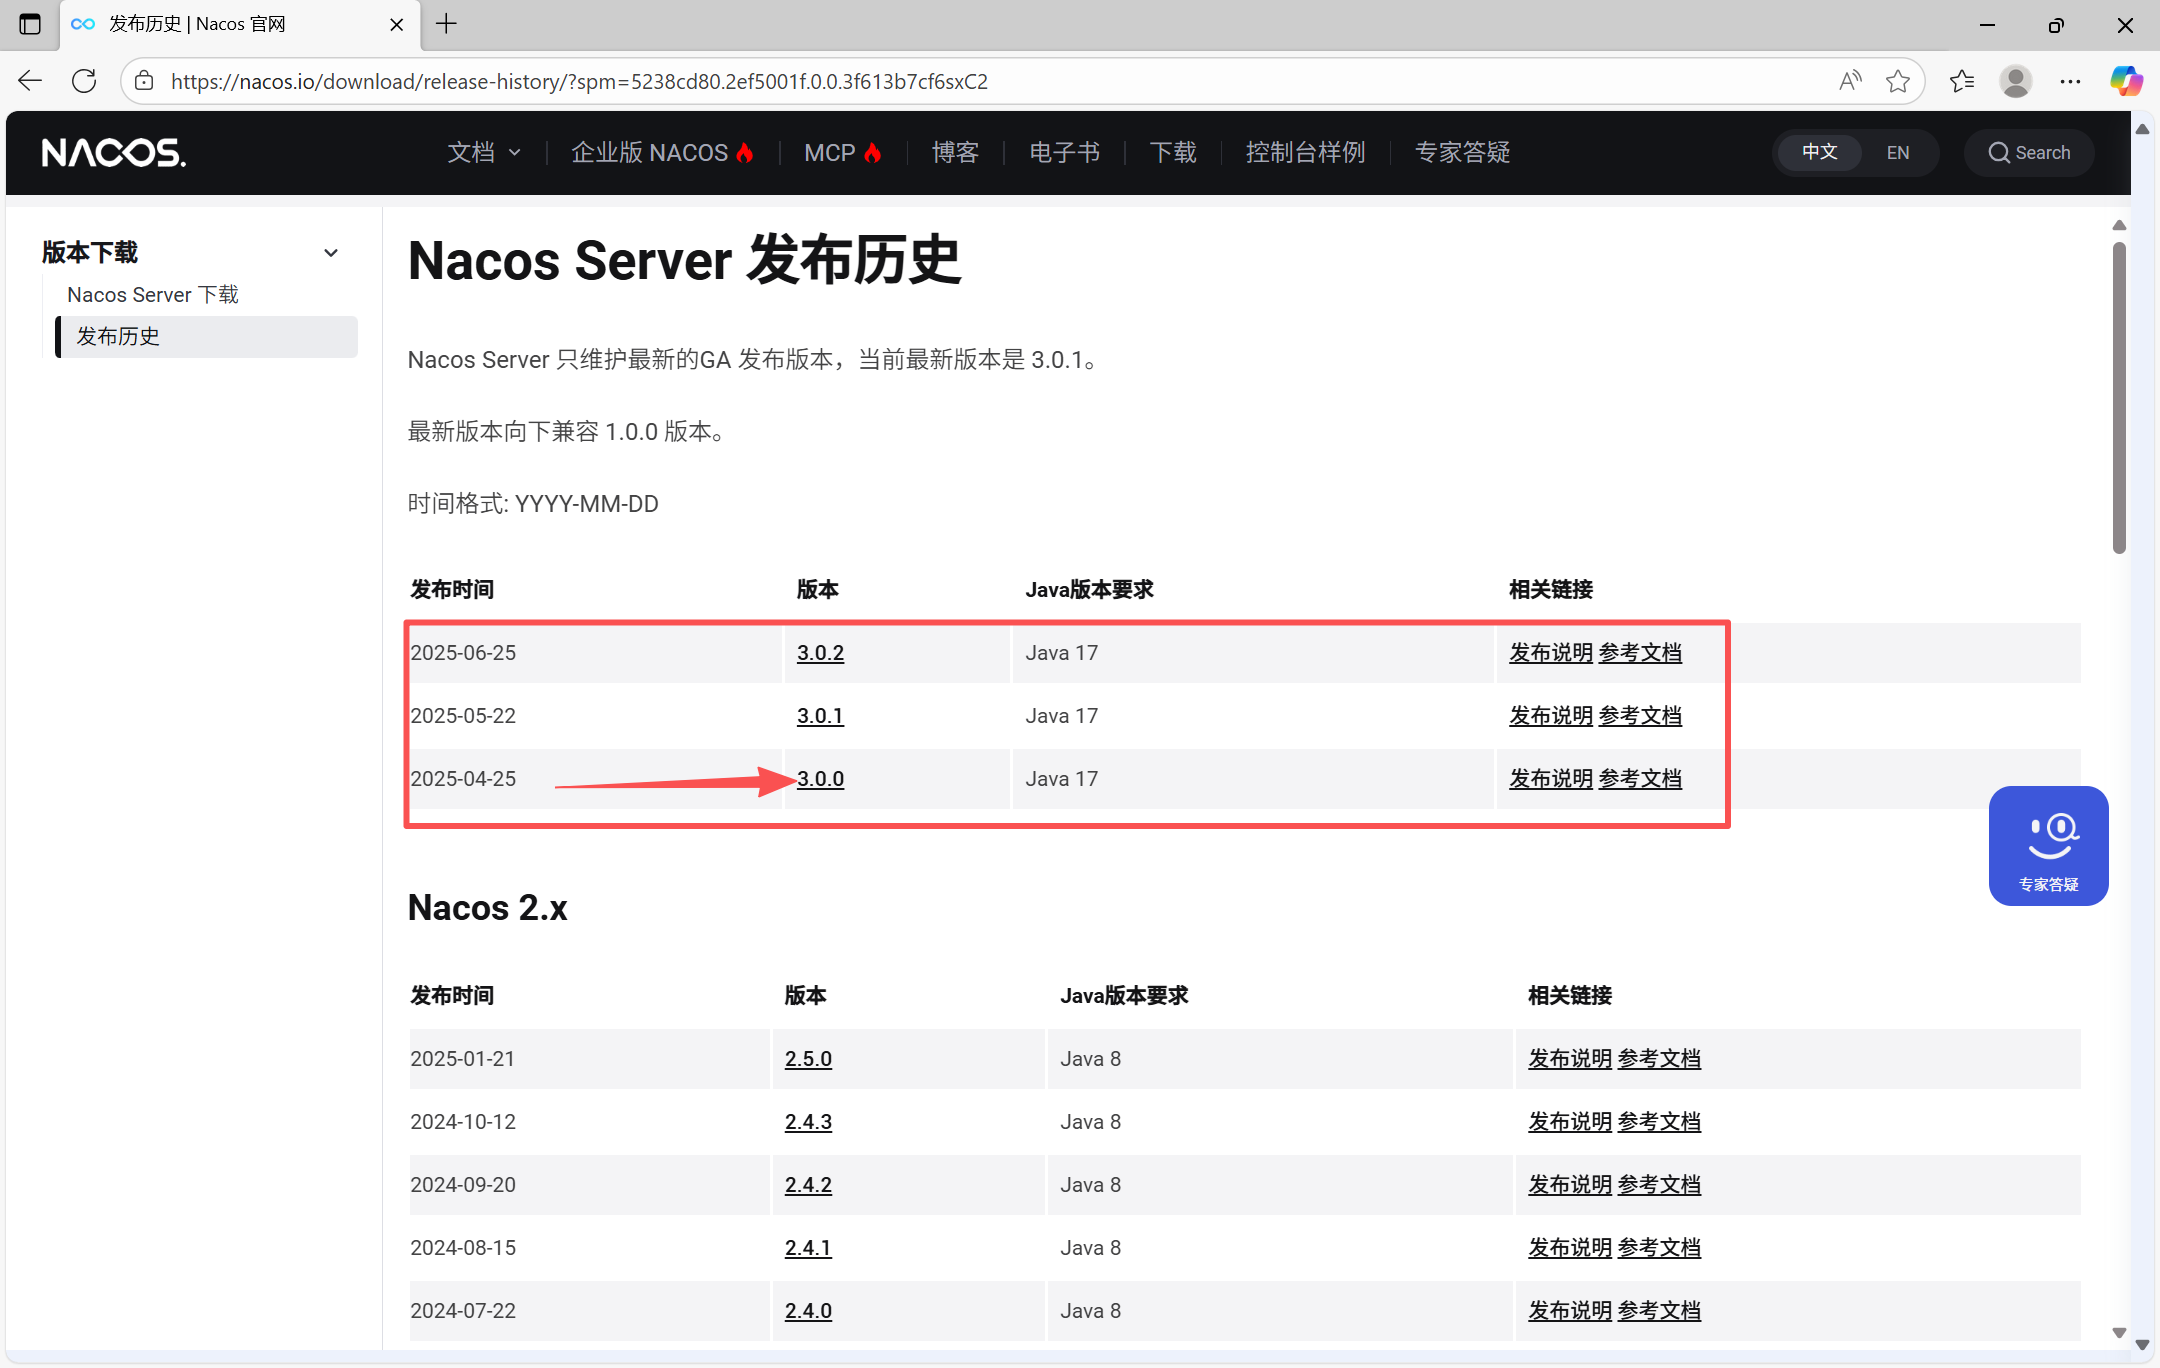Open the 专家答疑 floating assistant

tap(2048, 846)
